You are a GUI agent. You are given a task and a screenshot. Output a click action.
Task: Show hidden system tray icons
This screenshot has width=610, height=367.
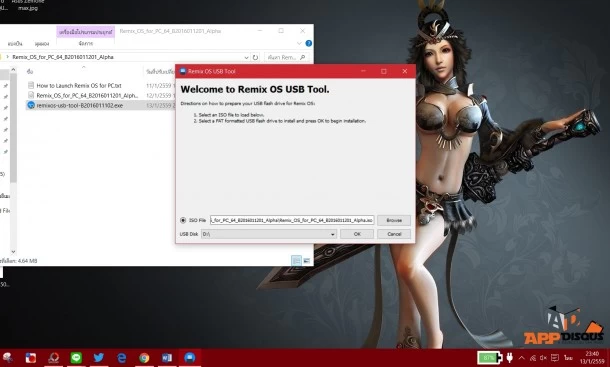tap(522, 358)
